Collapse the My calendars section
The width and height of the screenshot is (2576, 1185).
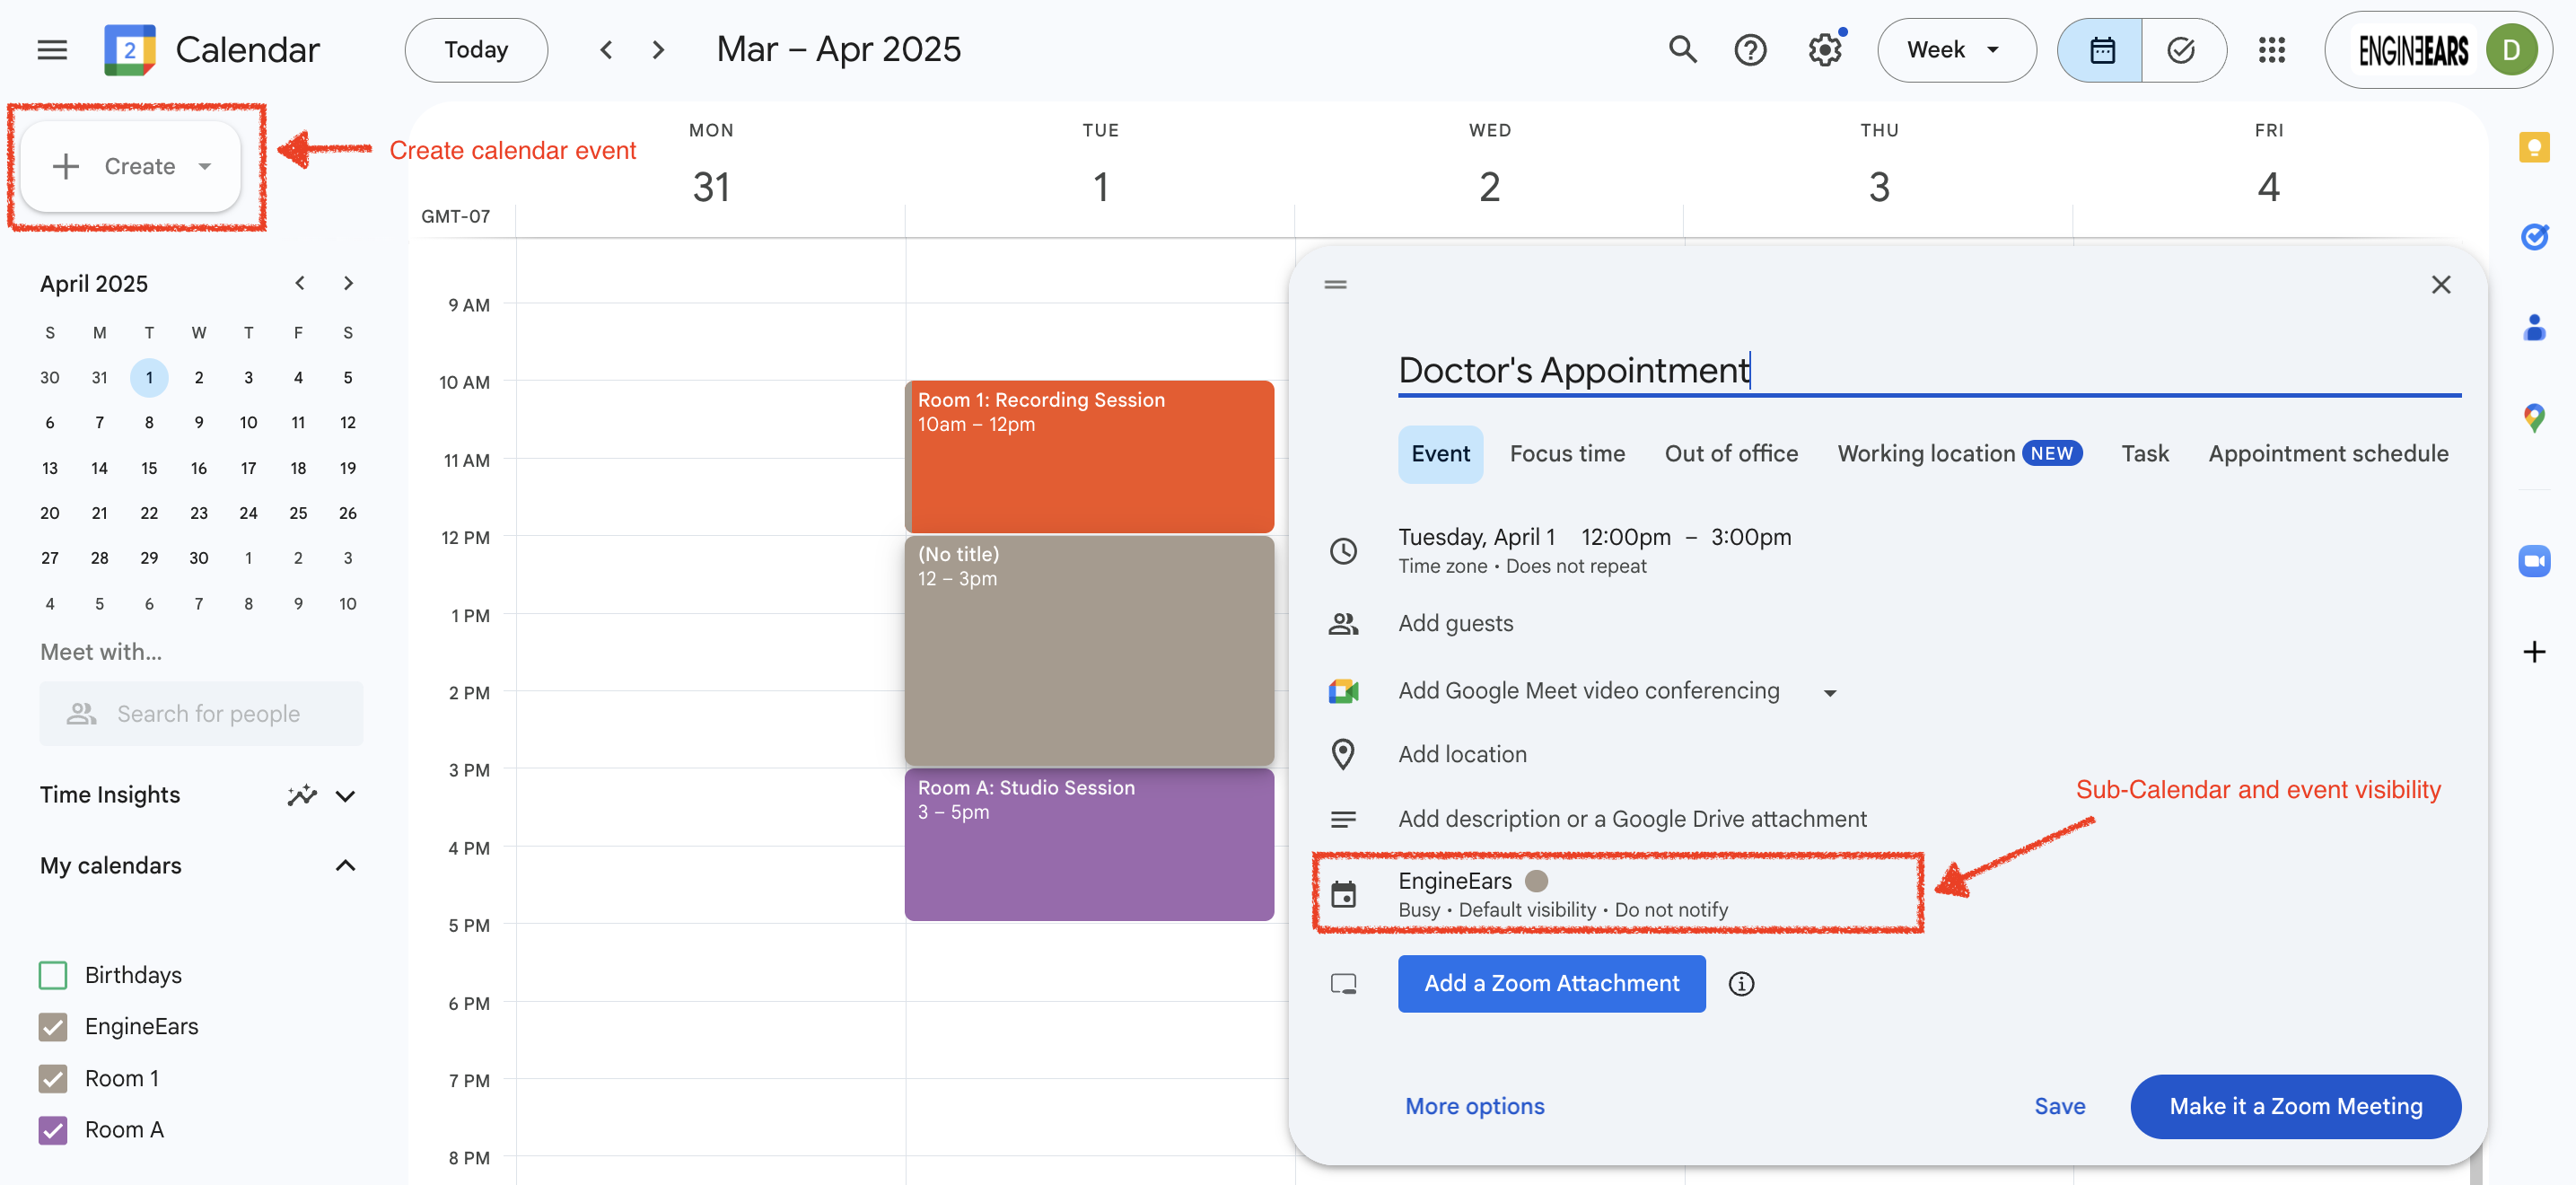tap(345, 865)
